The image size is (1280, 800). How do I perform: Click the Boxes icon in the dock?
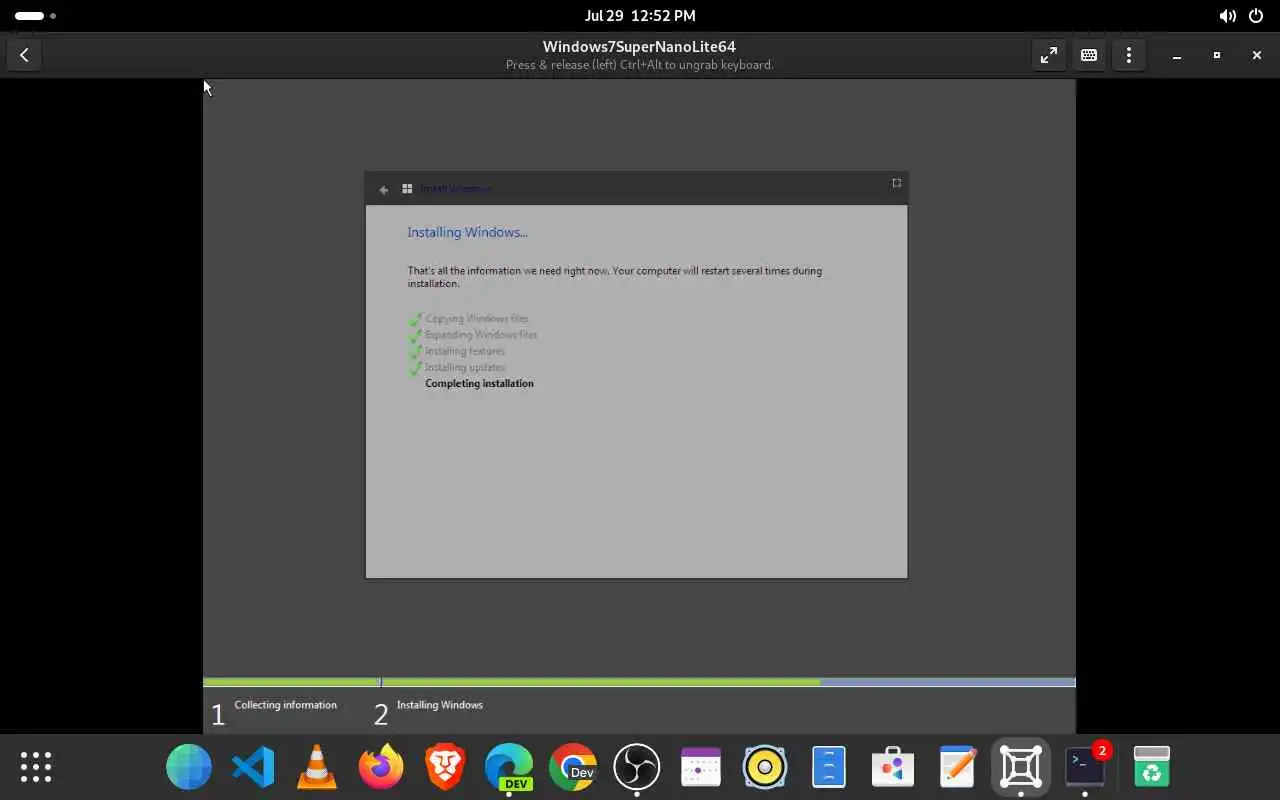(x=1021, y=767)
